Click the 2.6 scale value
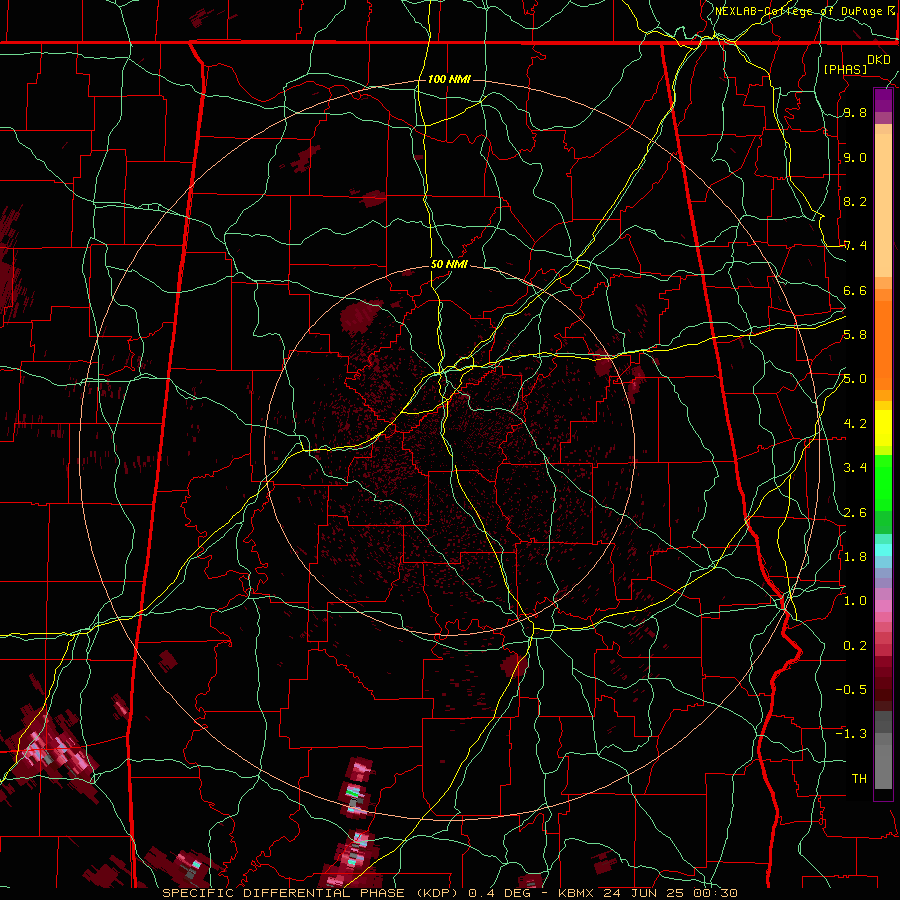This screenshot has height=900, width=900. 855,513
